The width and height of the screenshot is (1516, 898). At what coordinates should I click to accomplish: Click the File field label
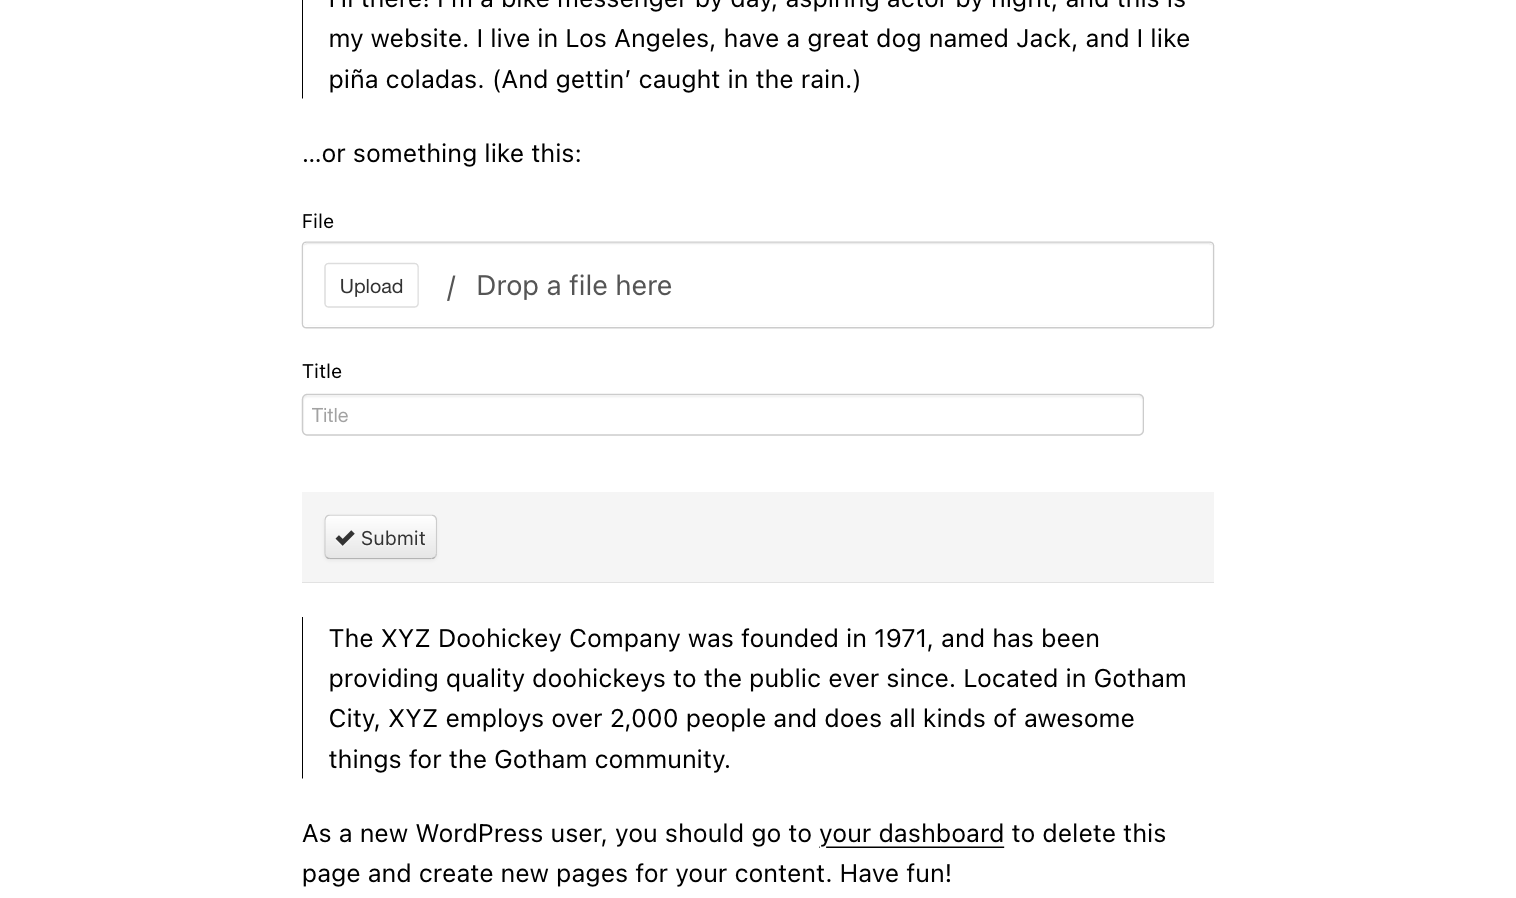318,221
